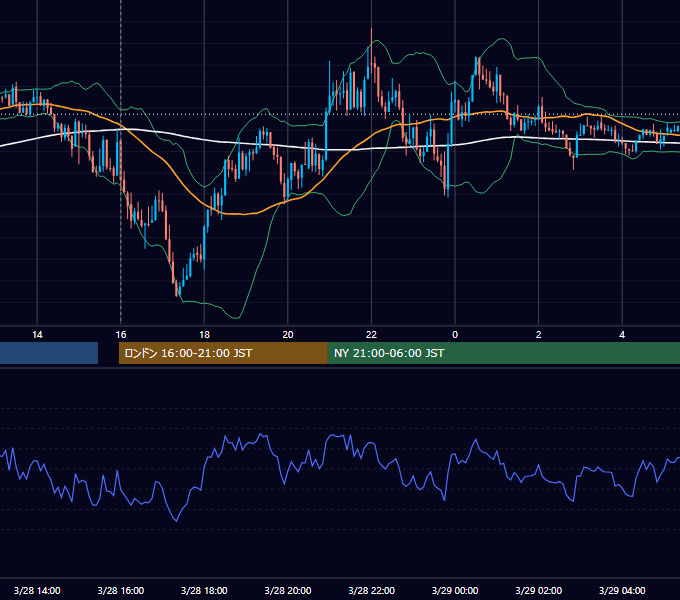Click the 3/28 18:00 date label

pos(204,590)
